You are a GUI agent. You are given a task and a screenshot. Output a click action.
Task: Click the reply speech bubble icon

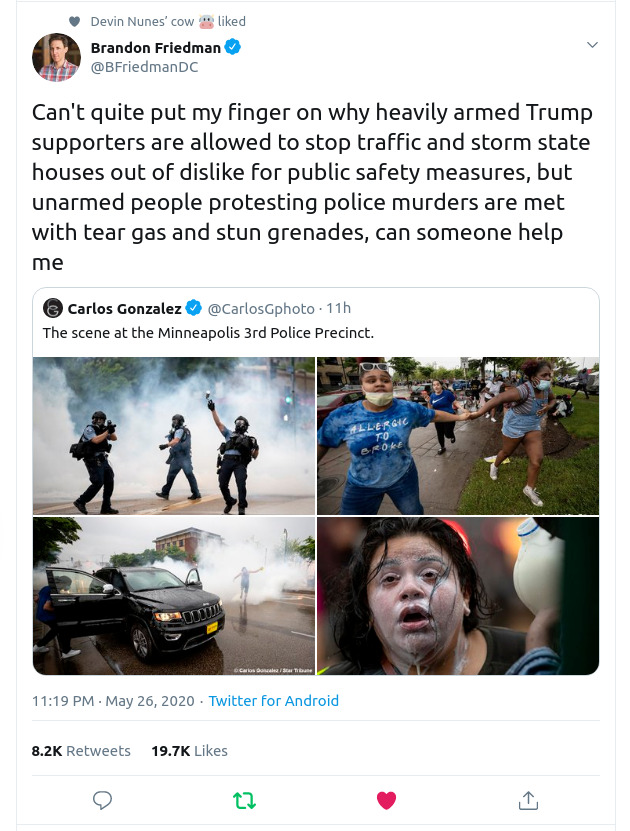[x=102, y=800]
